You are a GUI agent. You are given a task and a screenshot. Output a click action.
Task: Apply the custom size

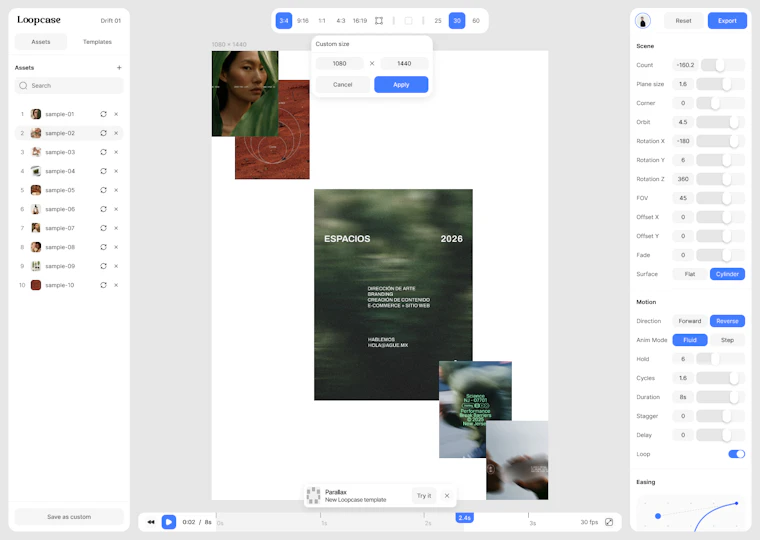pyautogui.click(x=401, y=84)
